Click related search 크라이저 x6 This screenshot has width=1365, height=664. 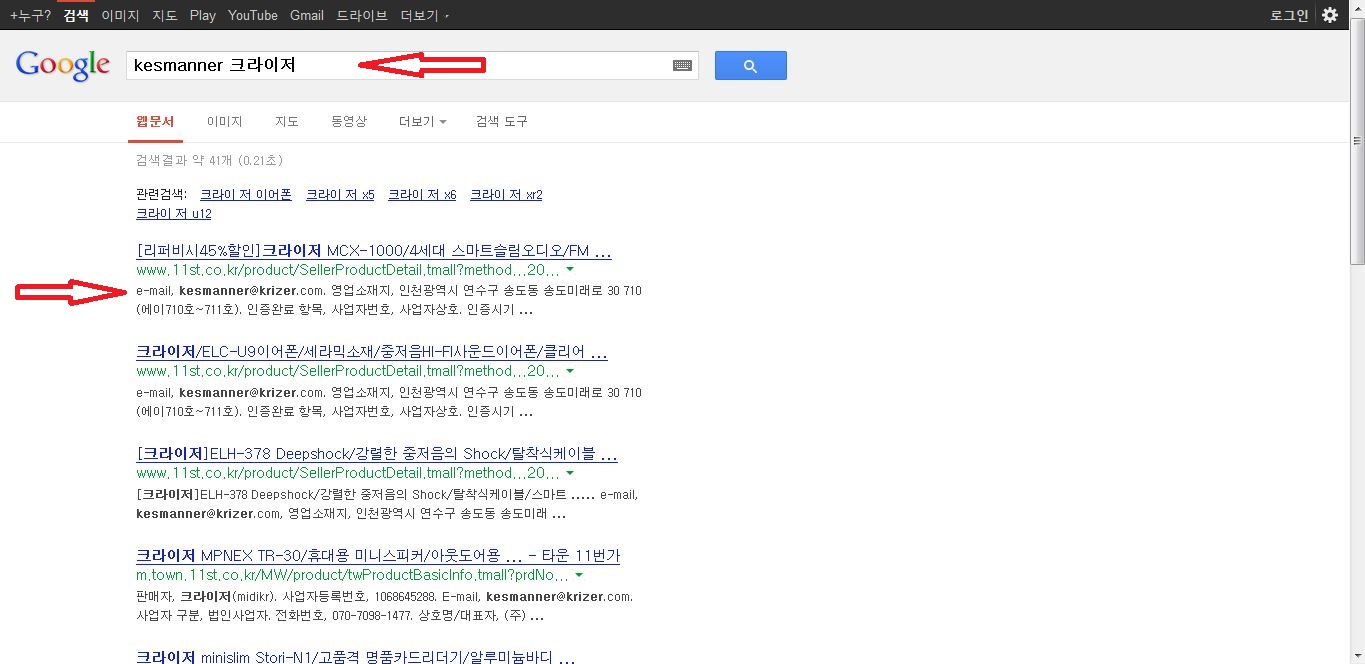(x=422, y=195)
